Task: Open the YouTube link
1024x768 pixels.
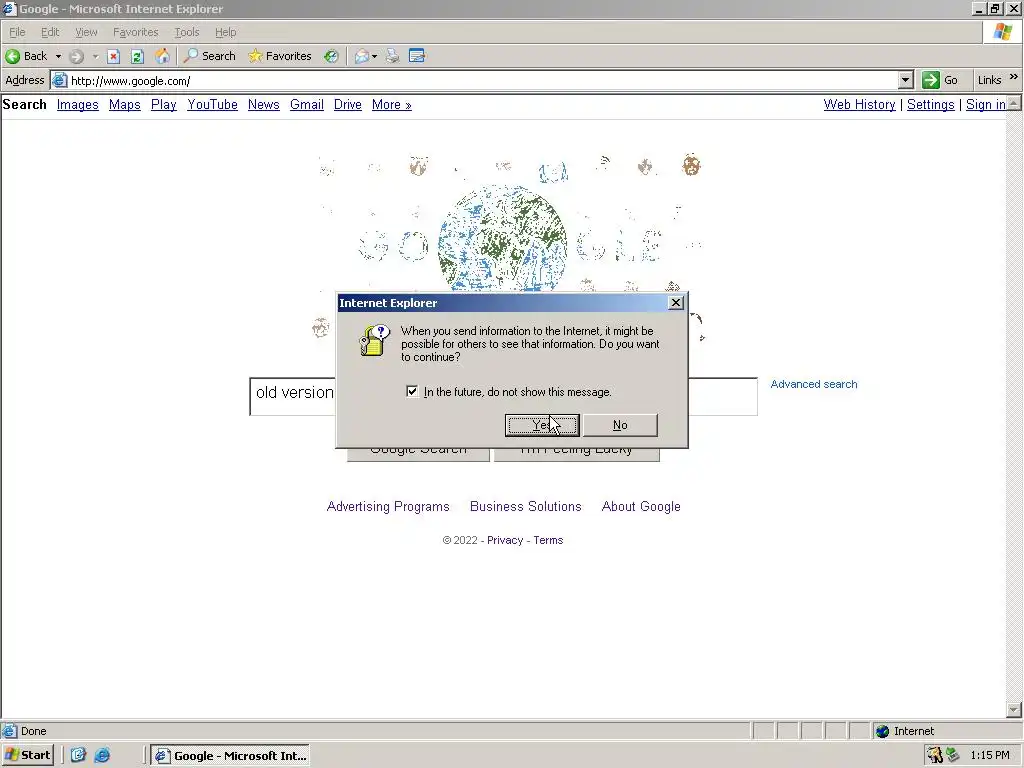Action: pyautogui.click(x=212, y=104)
